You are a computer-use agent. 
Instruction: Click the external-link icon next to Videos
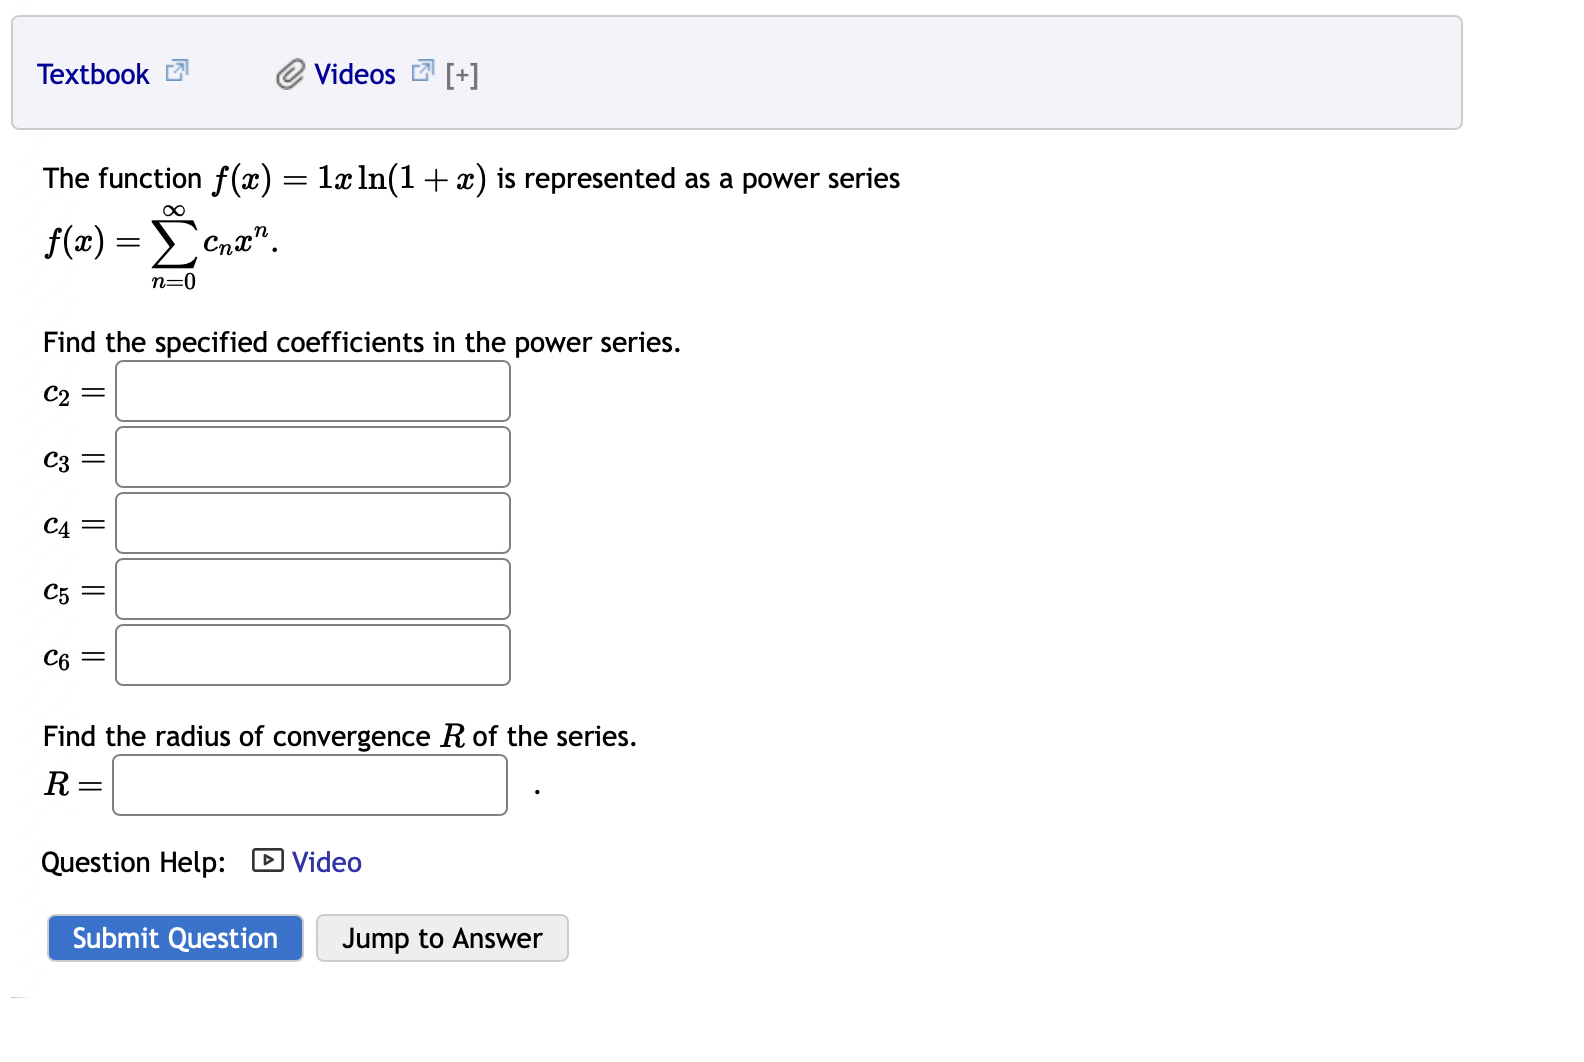click(422, 70)
